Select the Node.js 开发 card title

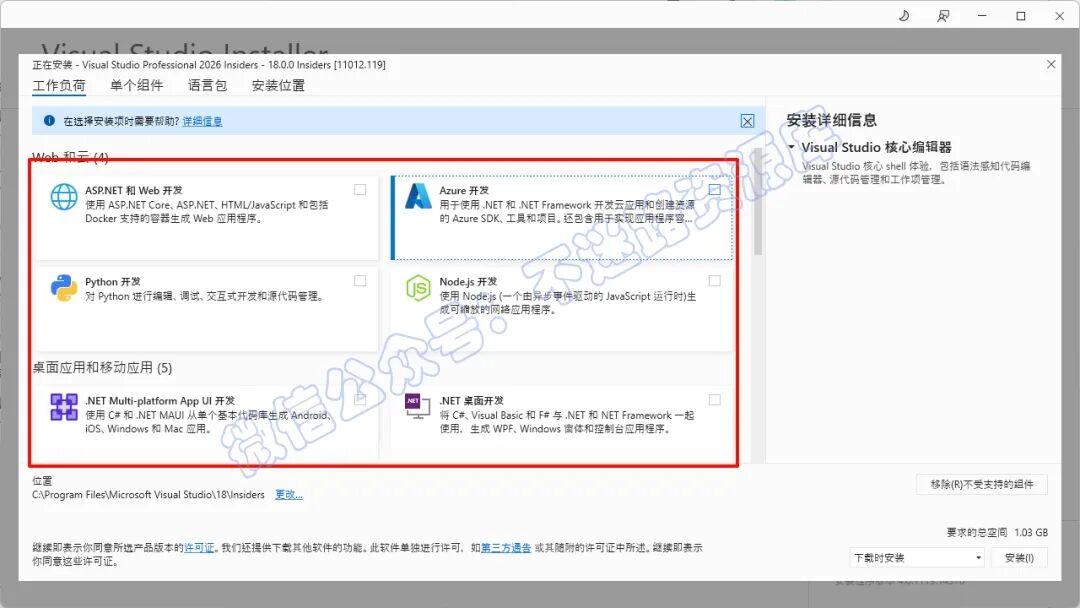click(468, 282)
